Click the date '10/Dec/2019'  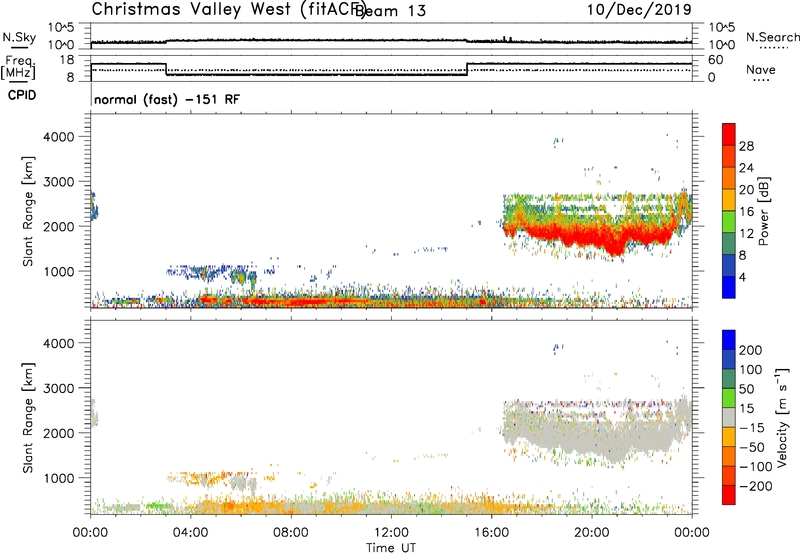point(639,9)
